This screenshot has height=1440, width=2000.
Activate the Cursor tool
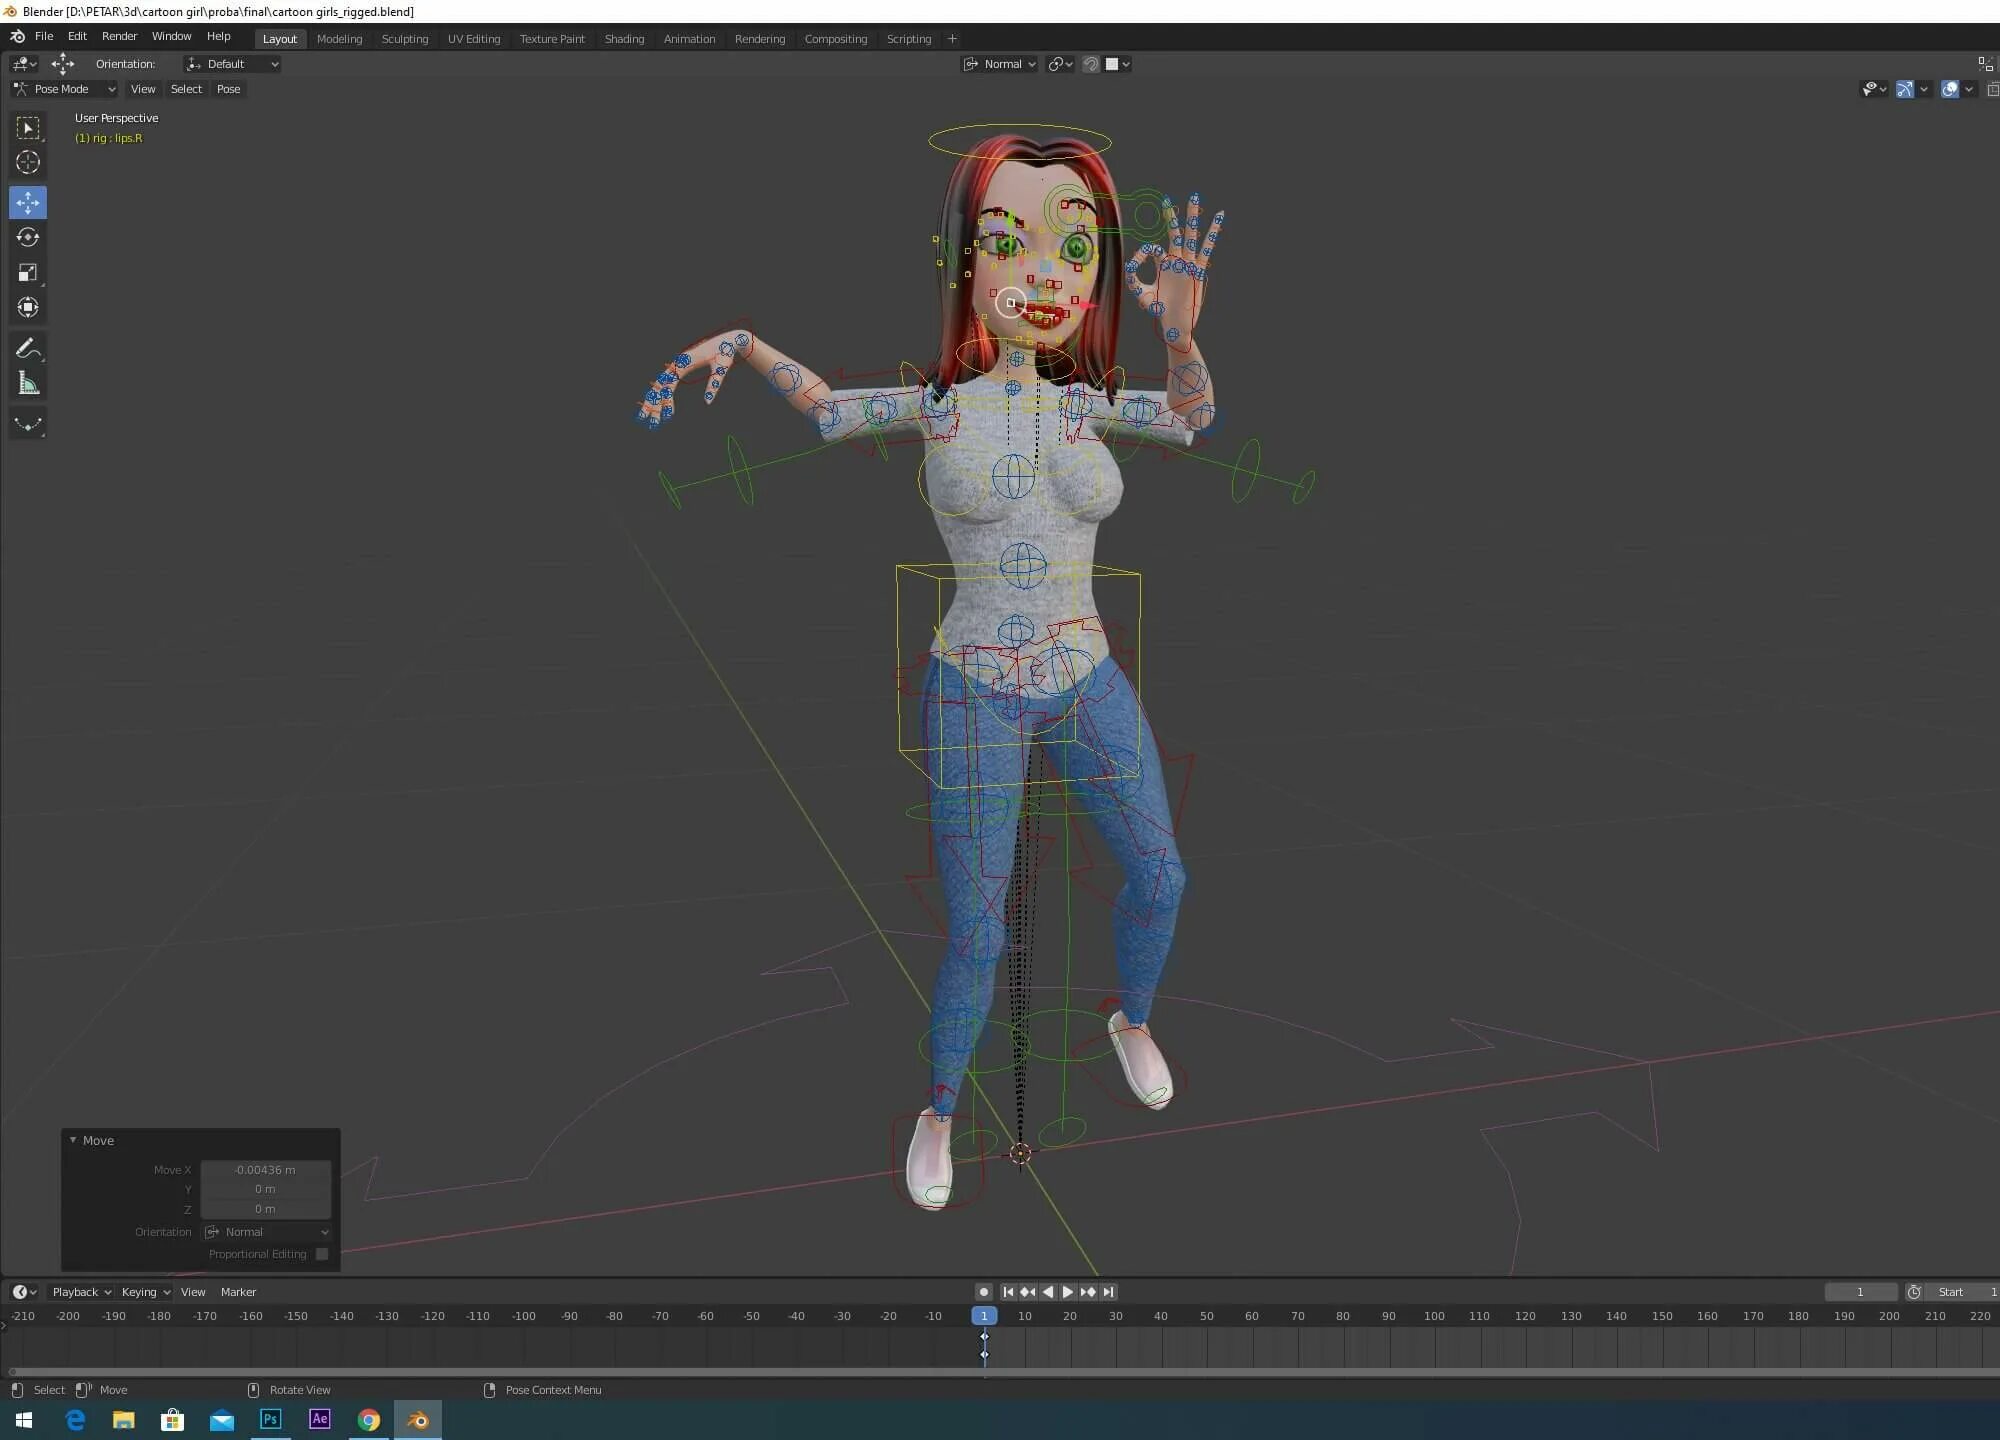coord(28,162)
